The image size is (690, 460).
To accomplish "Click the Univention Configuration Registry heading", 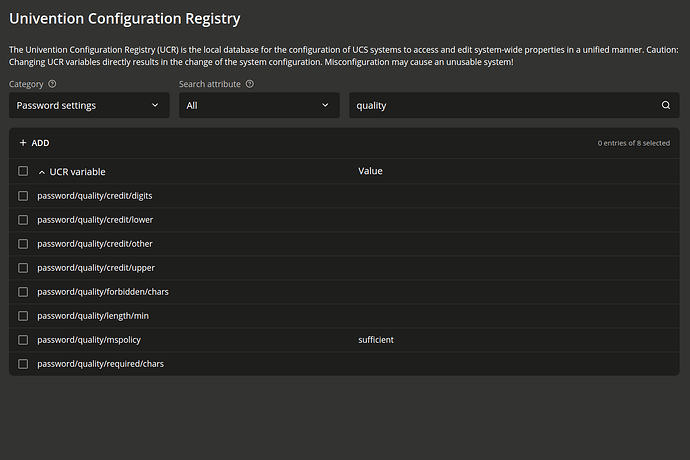I will point(125,18).
